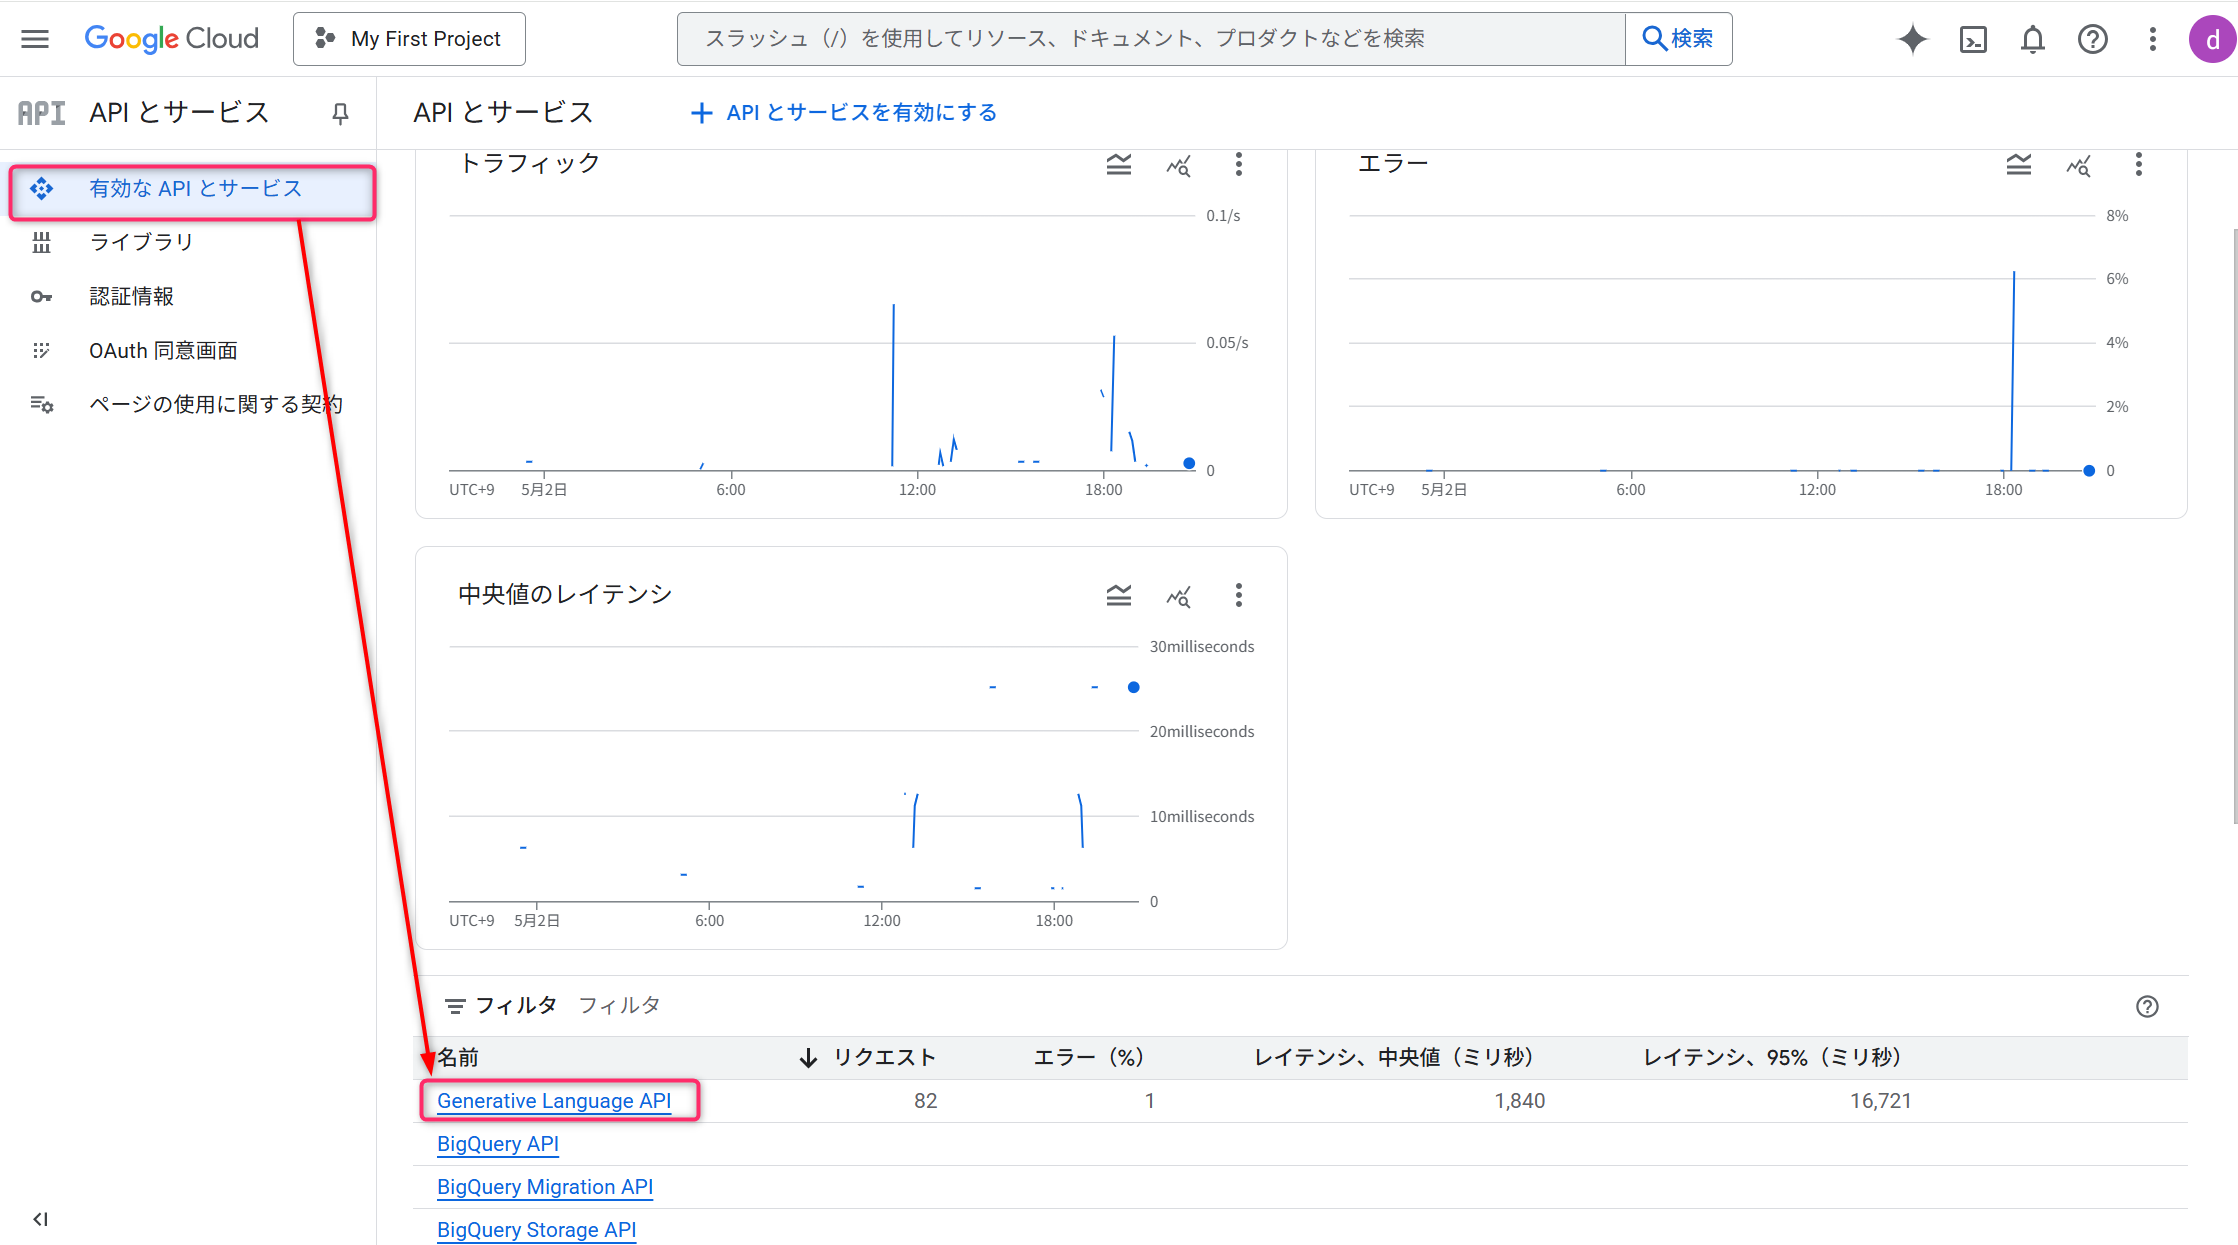Image resolution: width=2238 pixels, height=1245 pixels.
Task: Sort by the 名前 column header
Action: point(458,1058)
